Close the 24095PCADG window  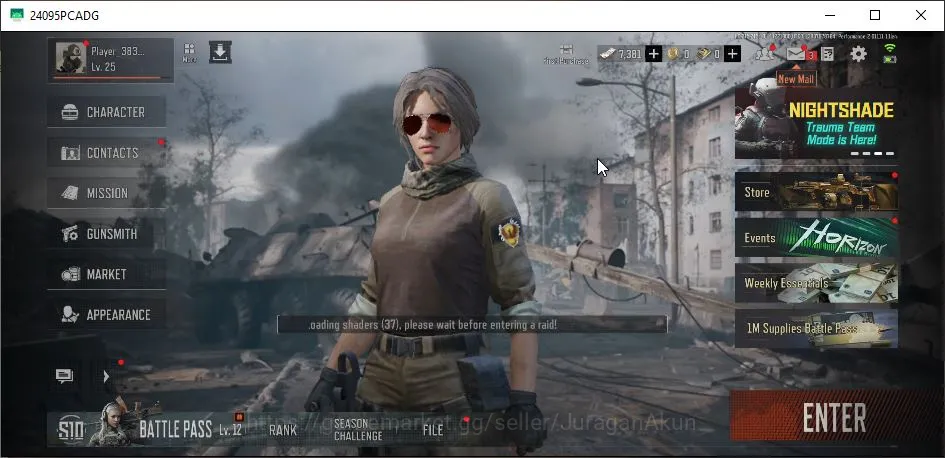[x=921, y=15]
